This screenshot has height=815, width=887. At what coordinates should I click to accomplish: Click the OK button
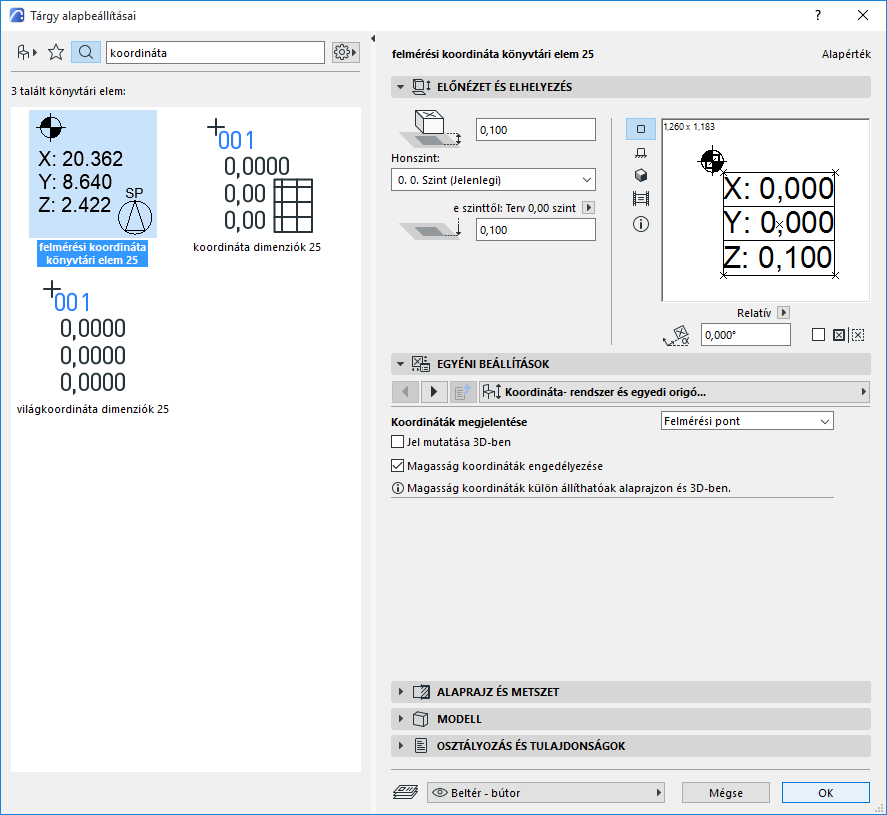[x=825, y=792]
